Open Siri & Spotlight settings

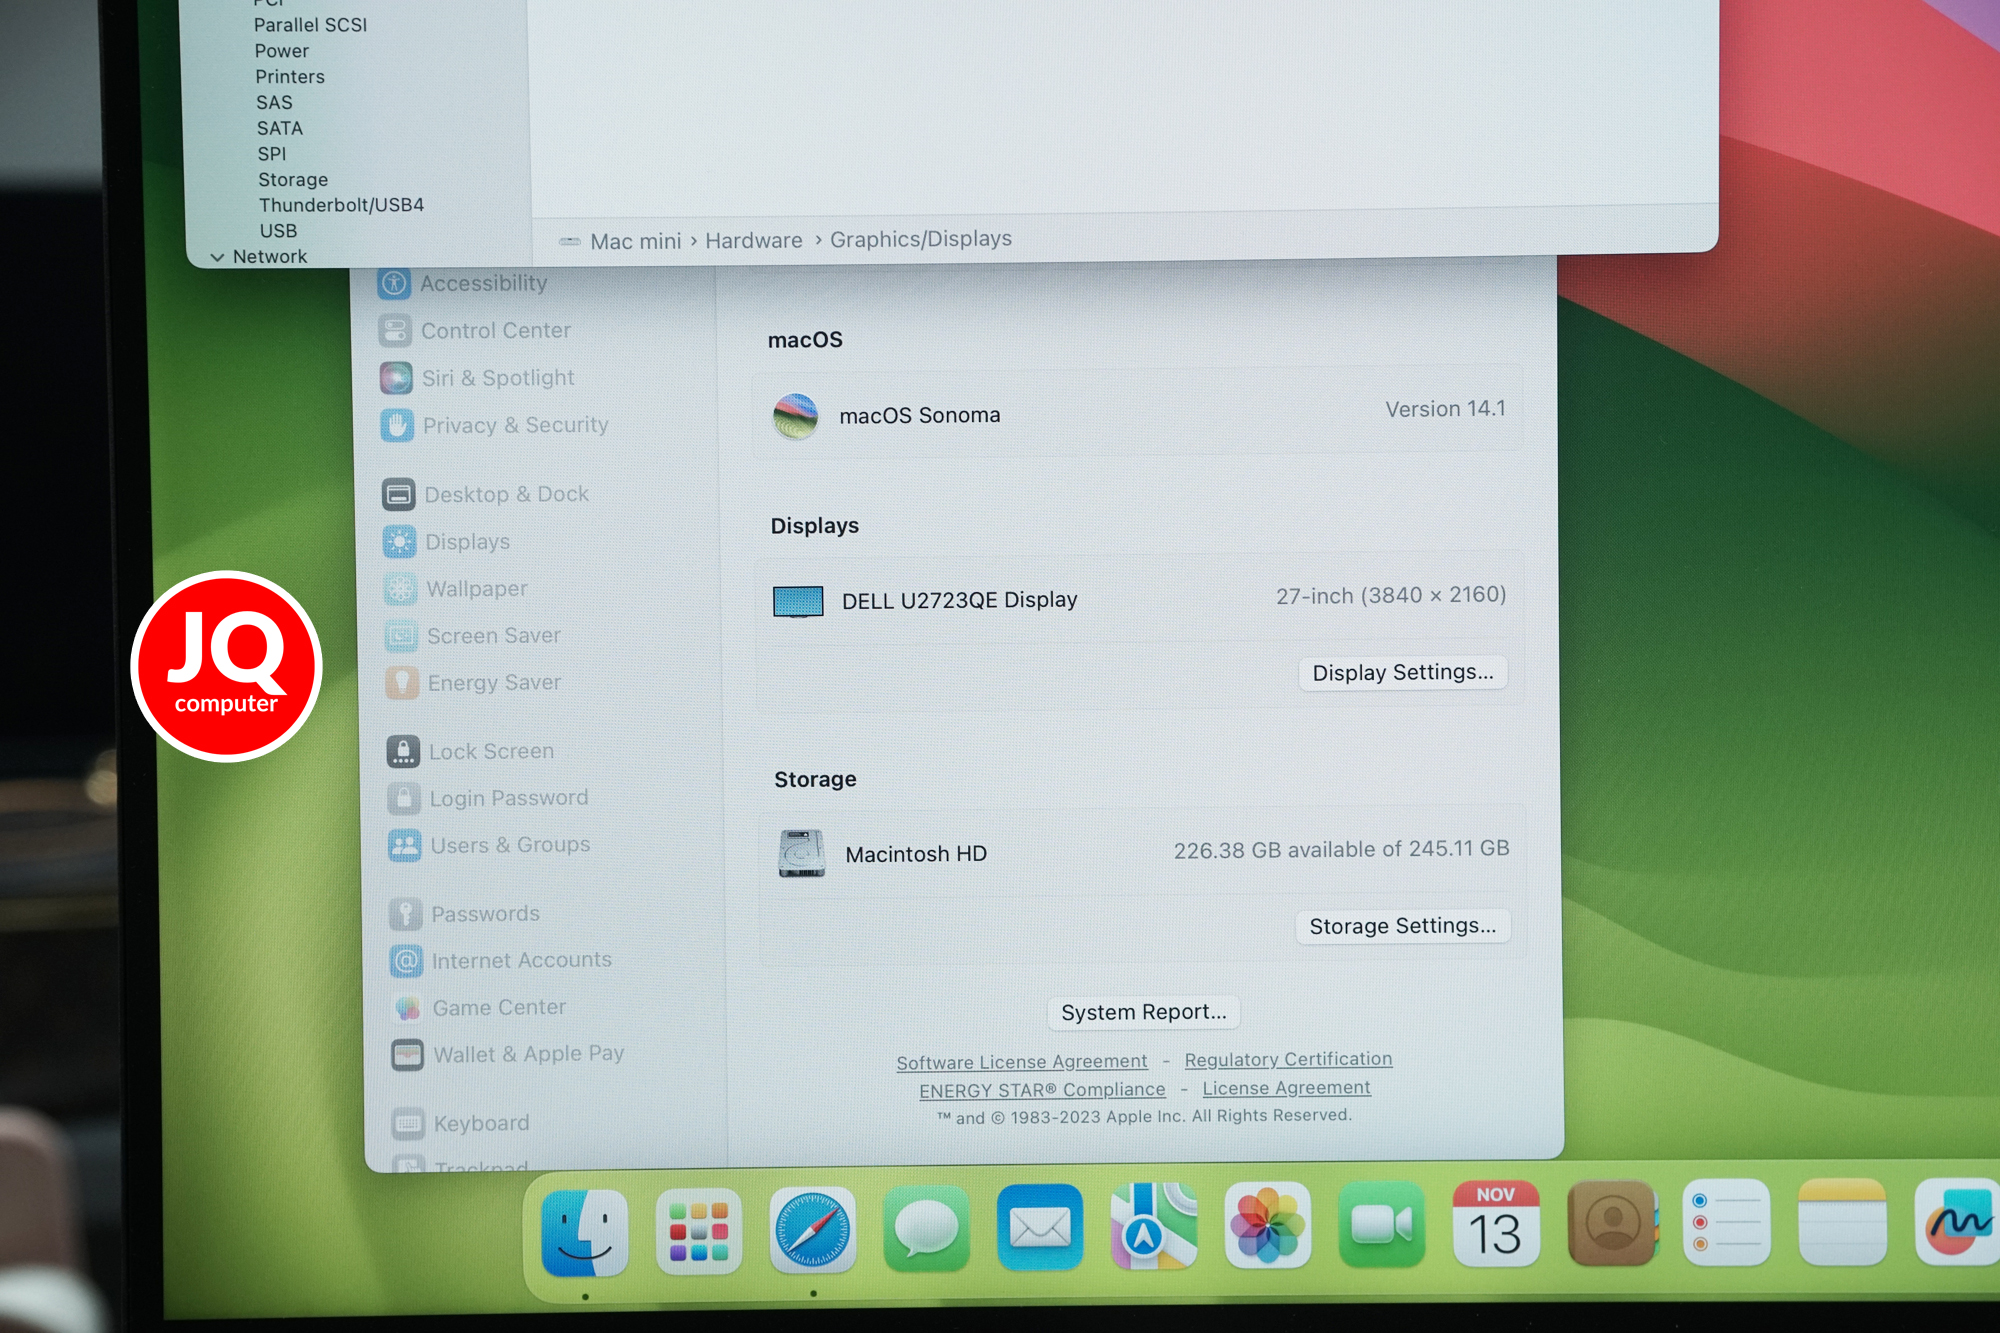coord(478,378)
